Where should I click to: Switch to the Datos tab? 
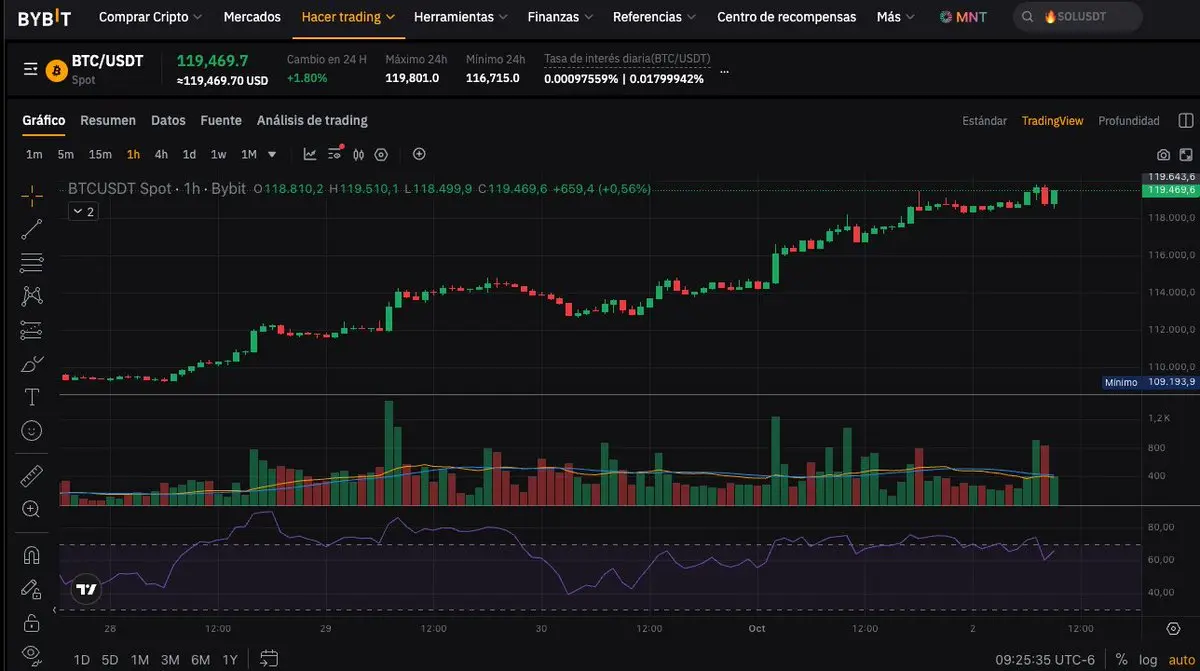(x=168, y=120)
